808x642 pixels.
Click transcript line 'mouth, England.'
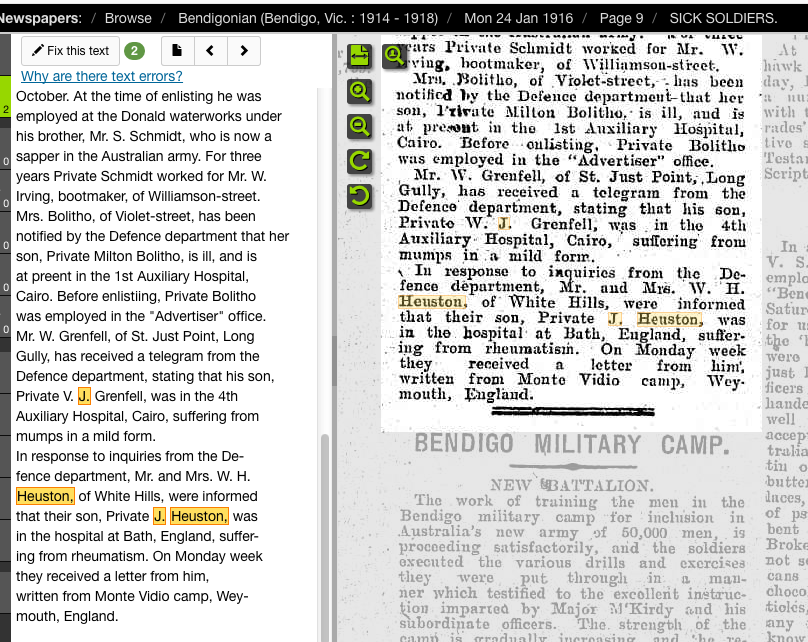[67, 617]
